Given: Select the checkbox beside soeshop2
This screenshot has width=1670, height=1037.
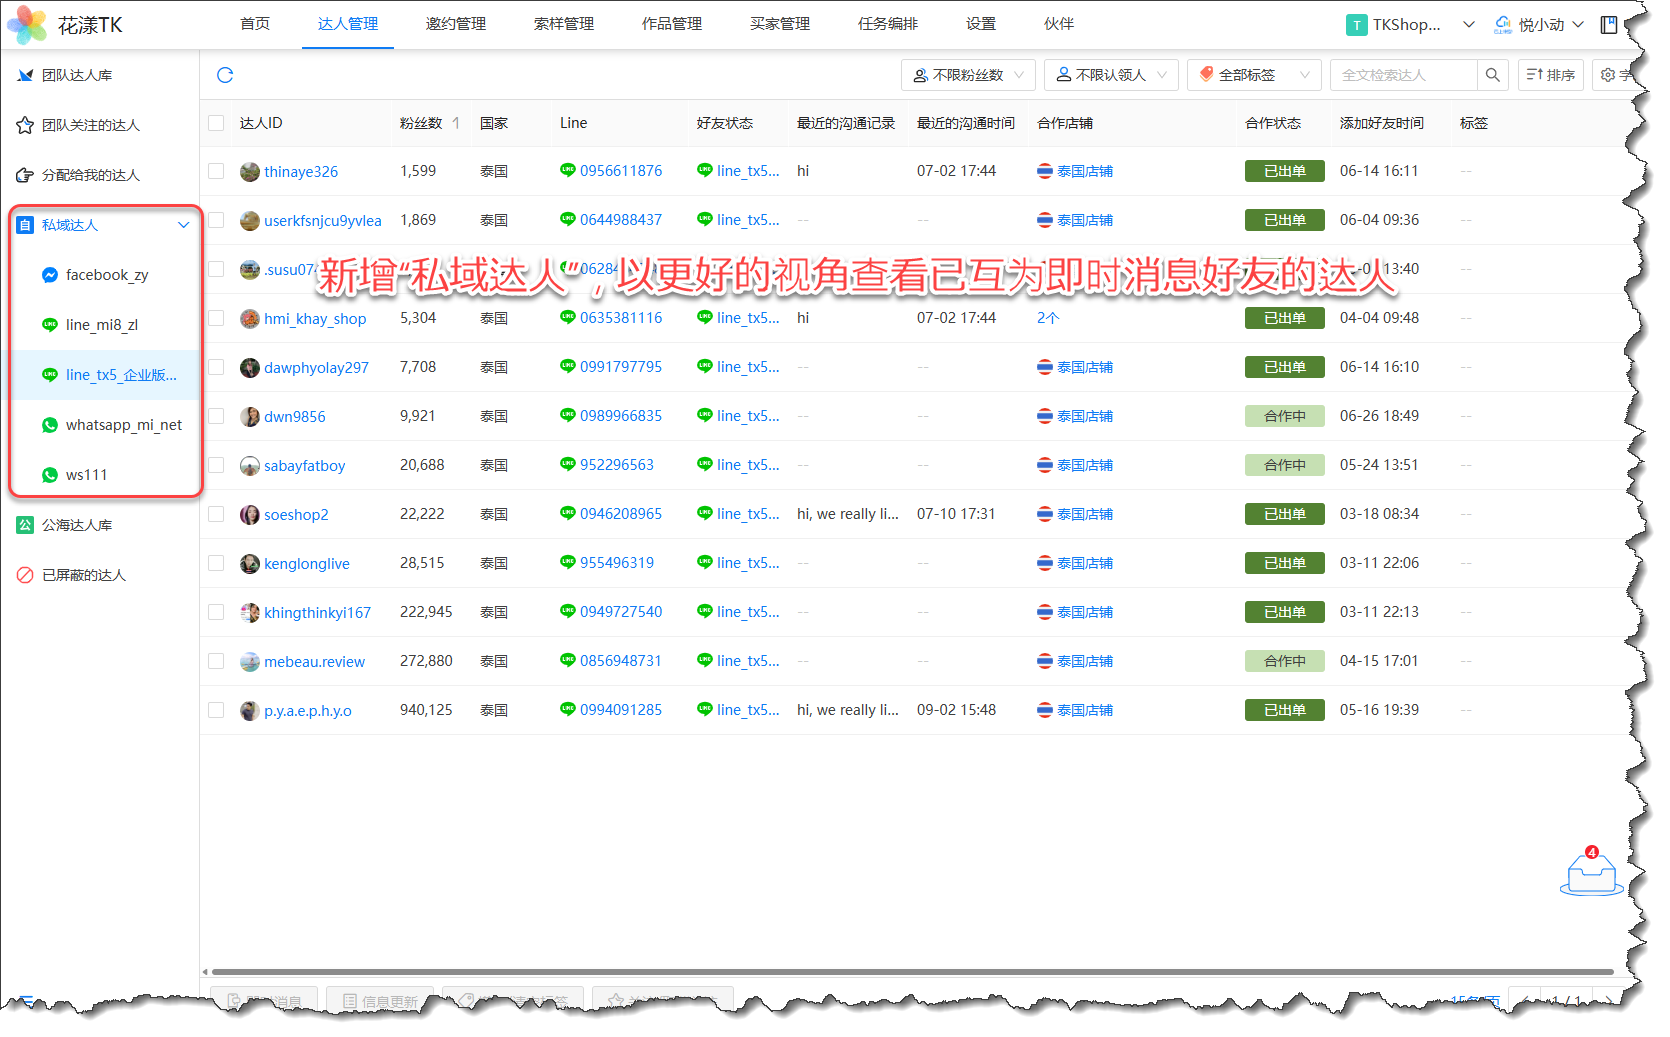Looking at the screenshot, I should (216, 514).
